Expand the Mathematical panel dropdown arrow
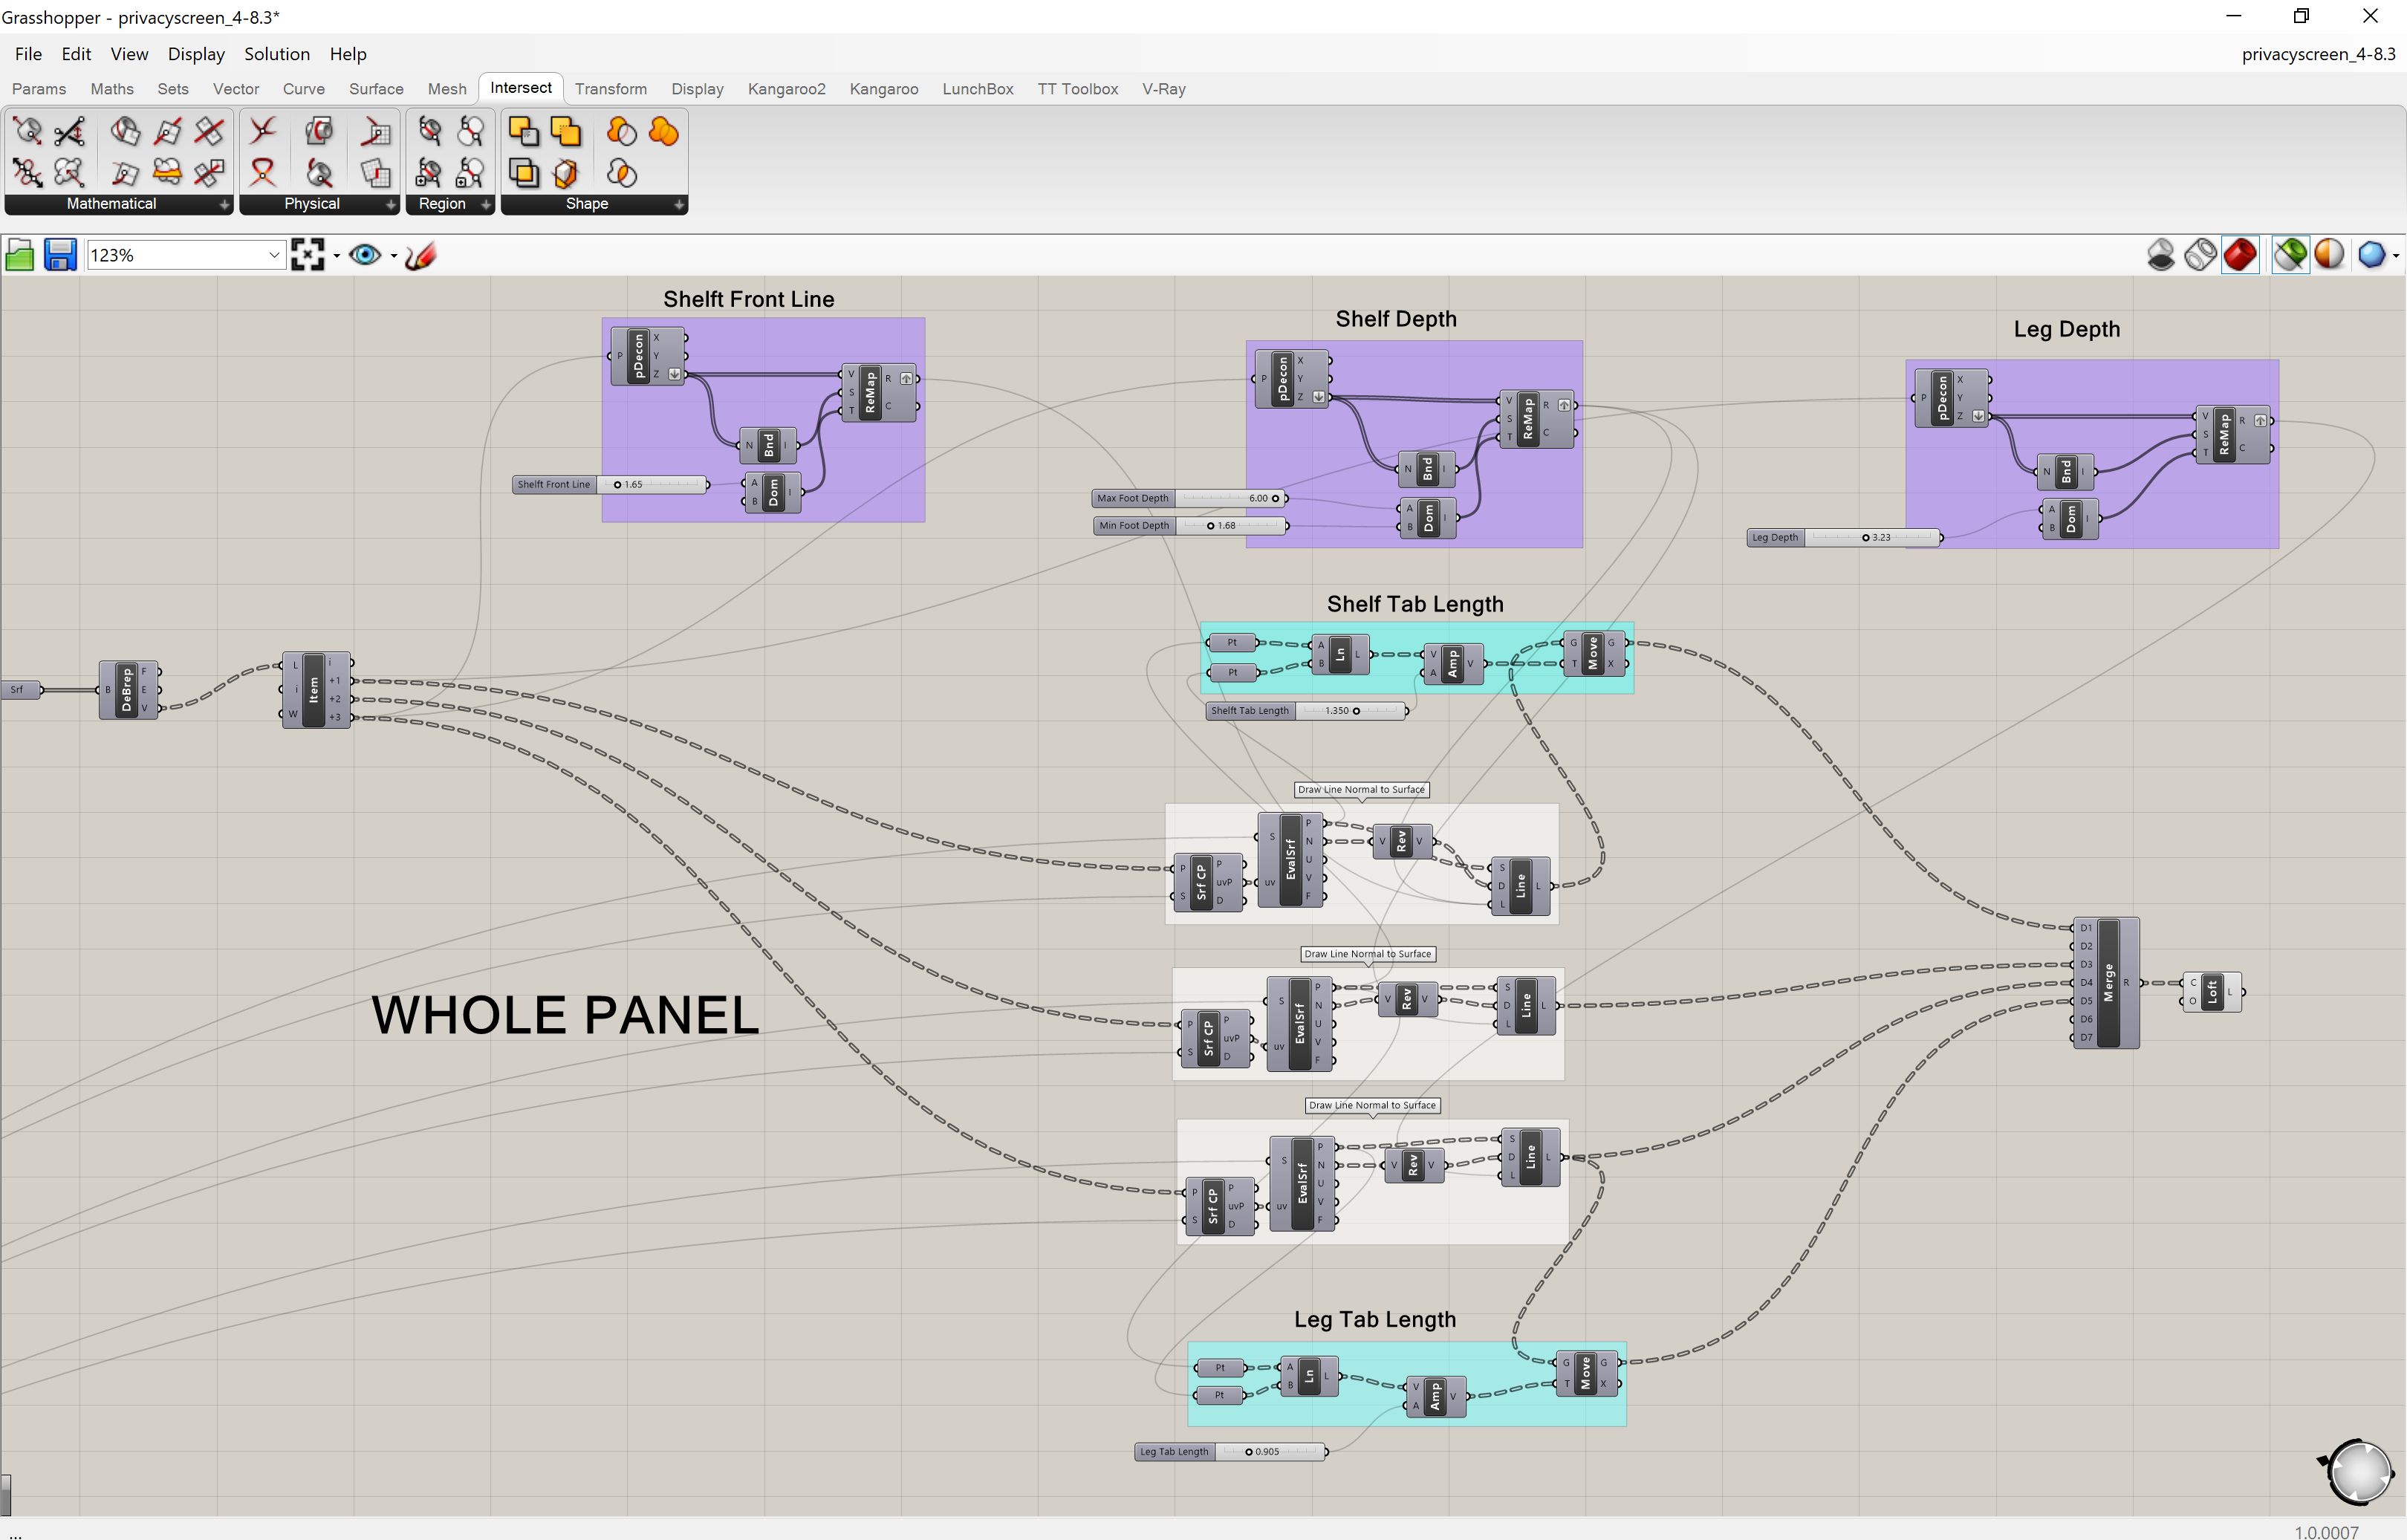 226,205
